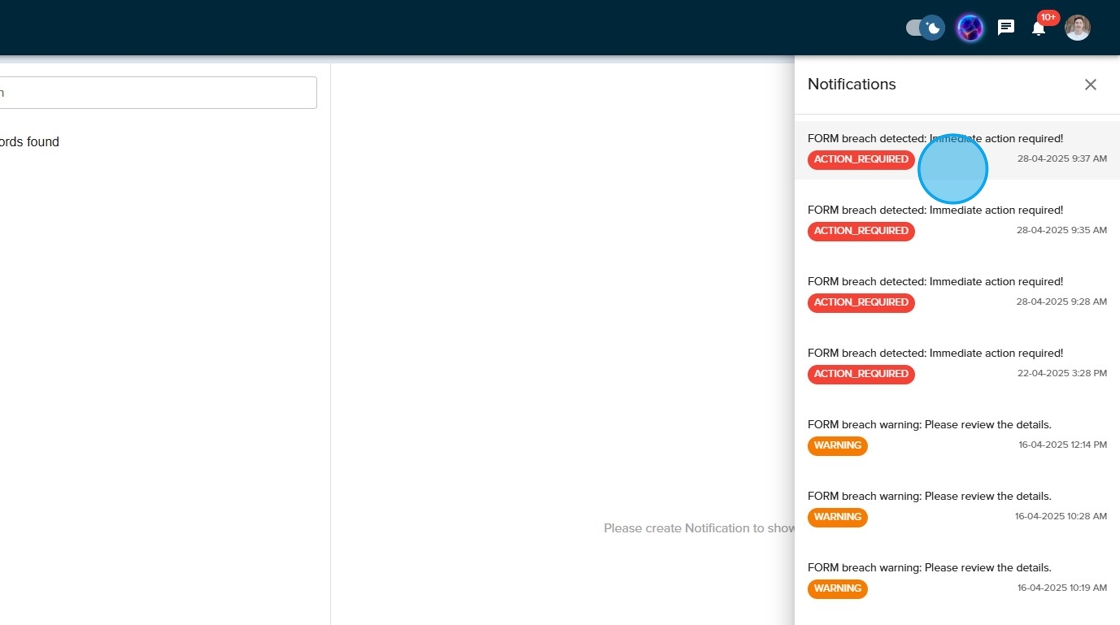
Task: Click the search input field
Action: coord(158,93)
